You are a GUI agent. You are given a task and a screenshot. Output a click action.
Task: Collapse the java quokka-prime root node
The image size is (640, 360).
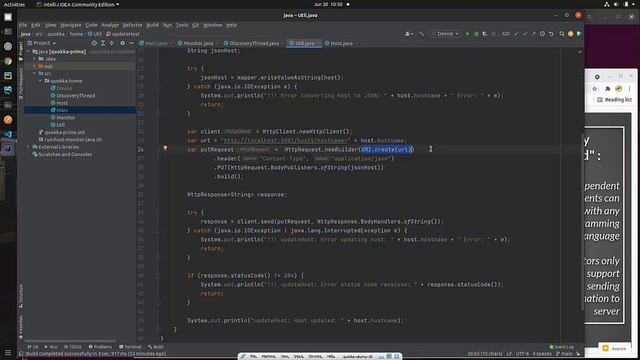click(29, 52)
